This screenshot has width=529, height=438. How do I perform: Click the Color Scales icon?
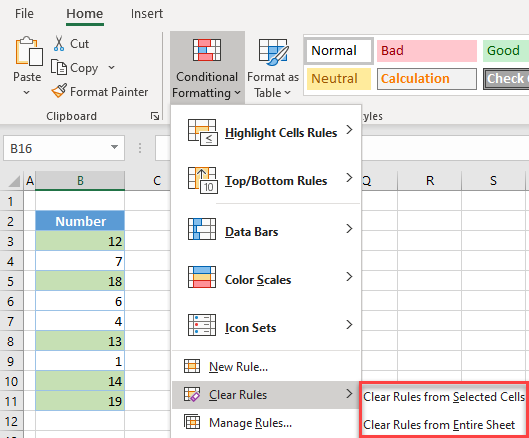(202, 277)
